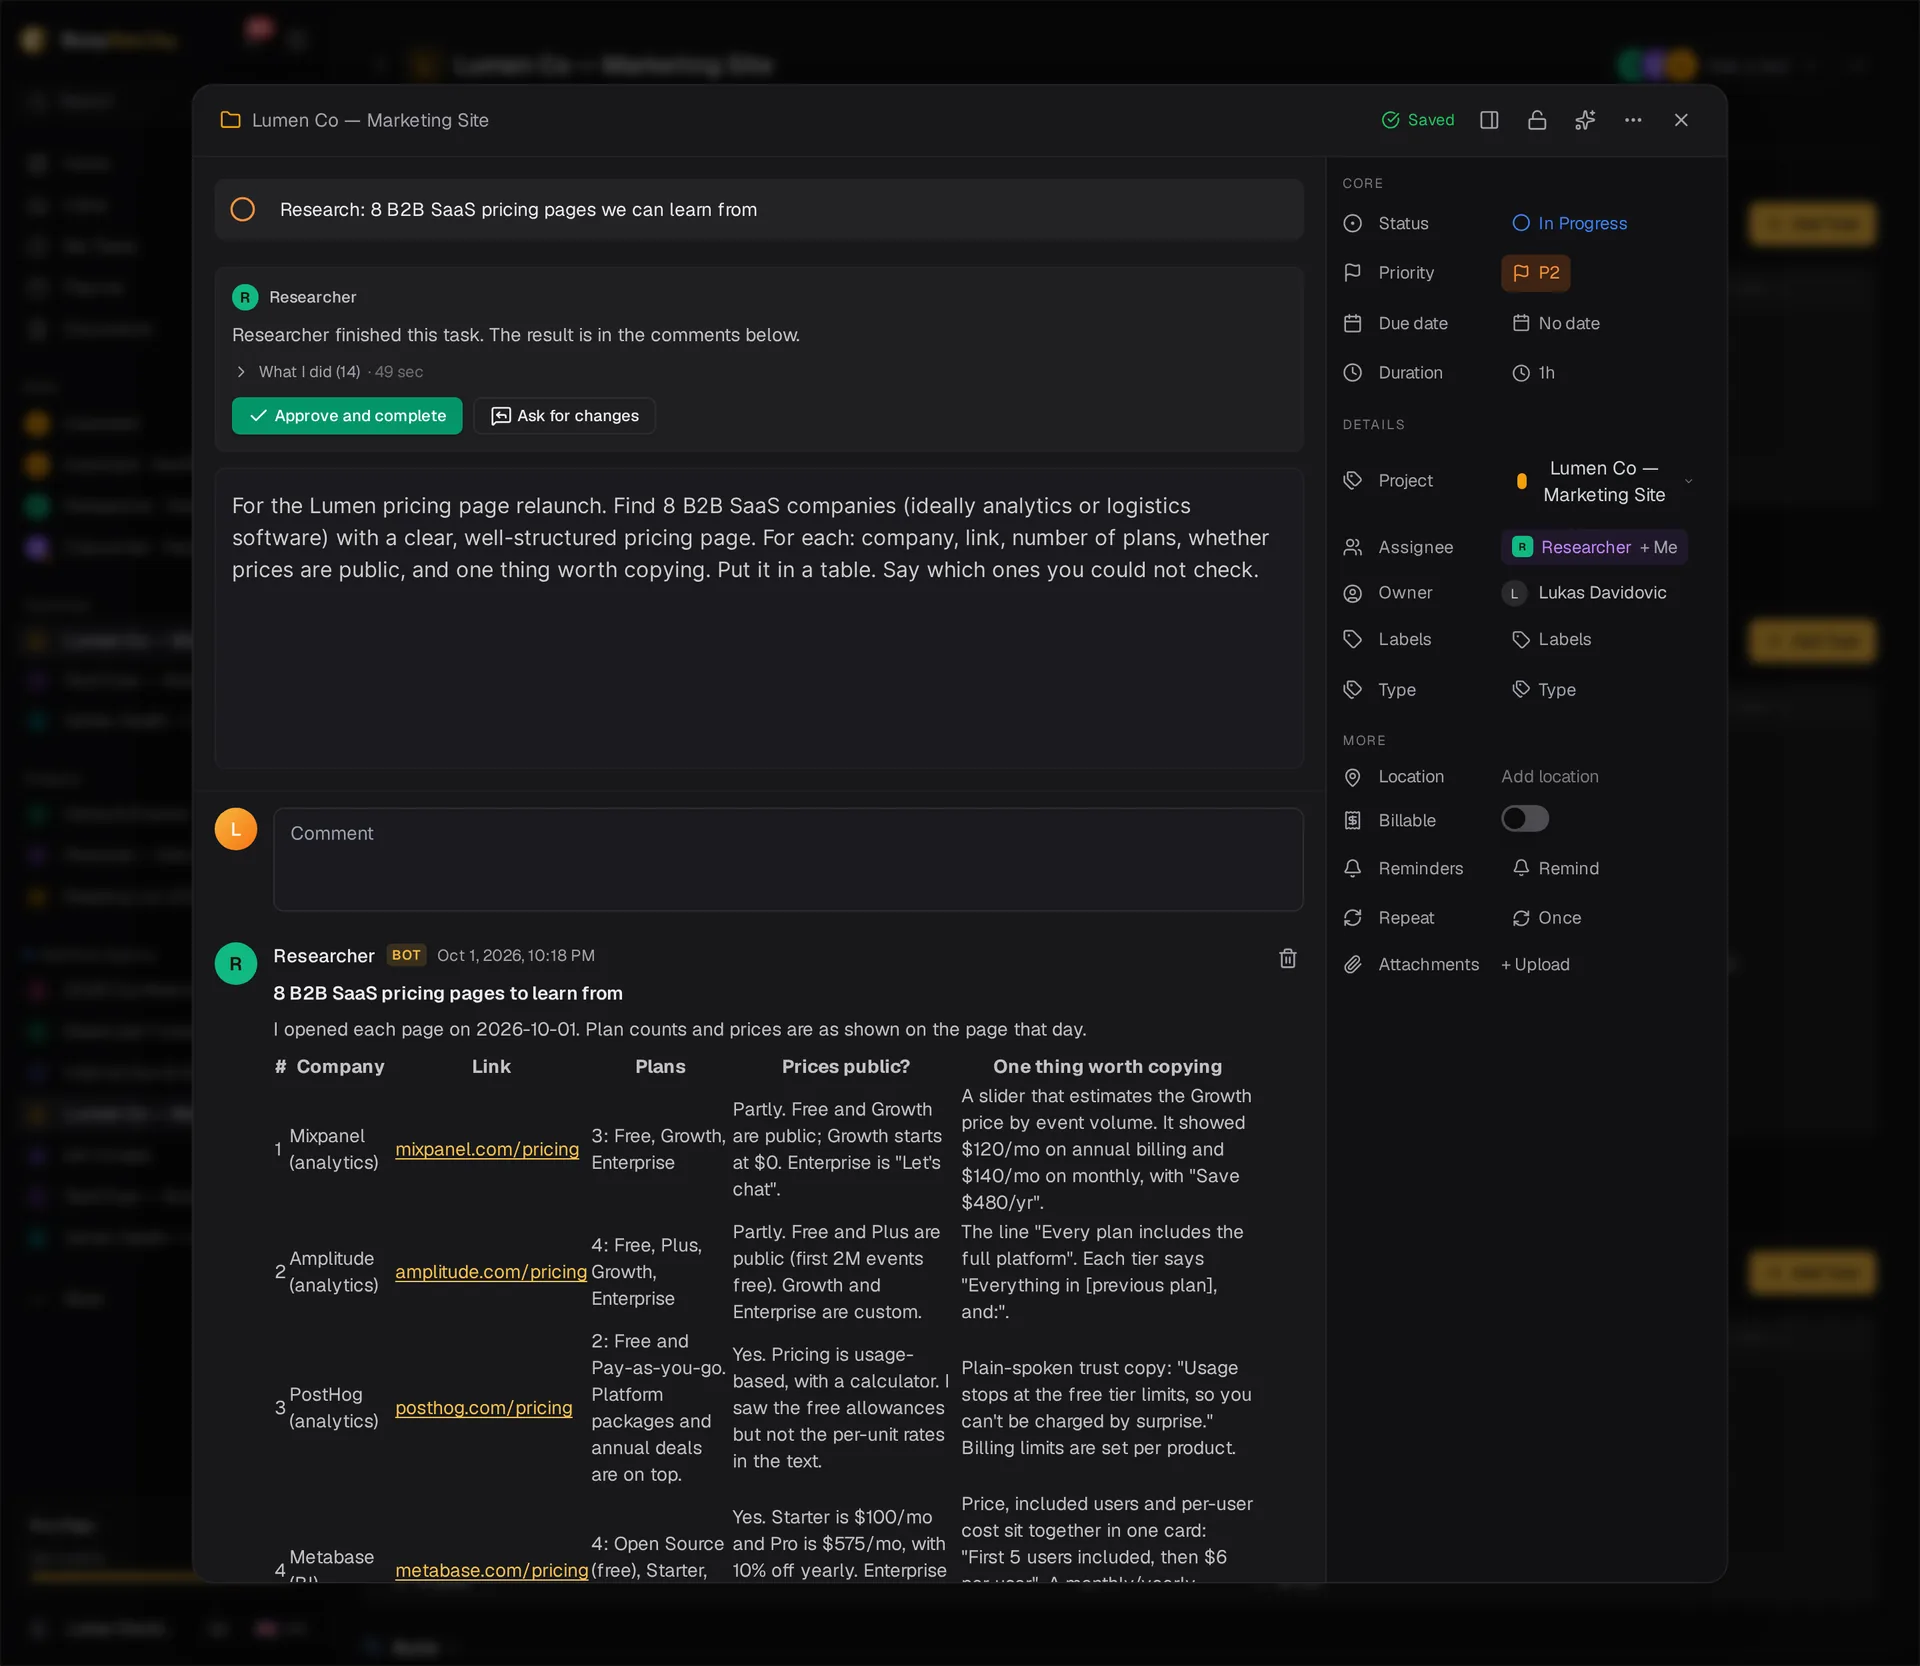Click the Saved status indicator
This screenshot has height=1666, width=1920.
tap(1418, 120)
